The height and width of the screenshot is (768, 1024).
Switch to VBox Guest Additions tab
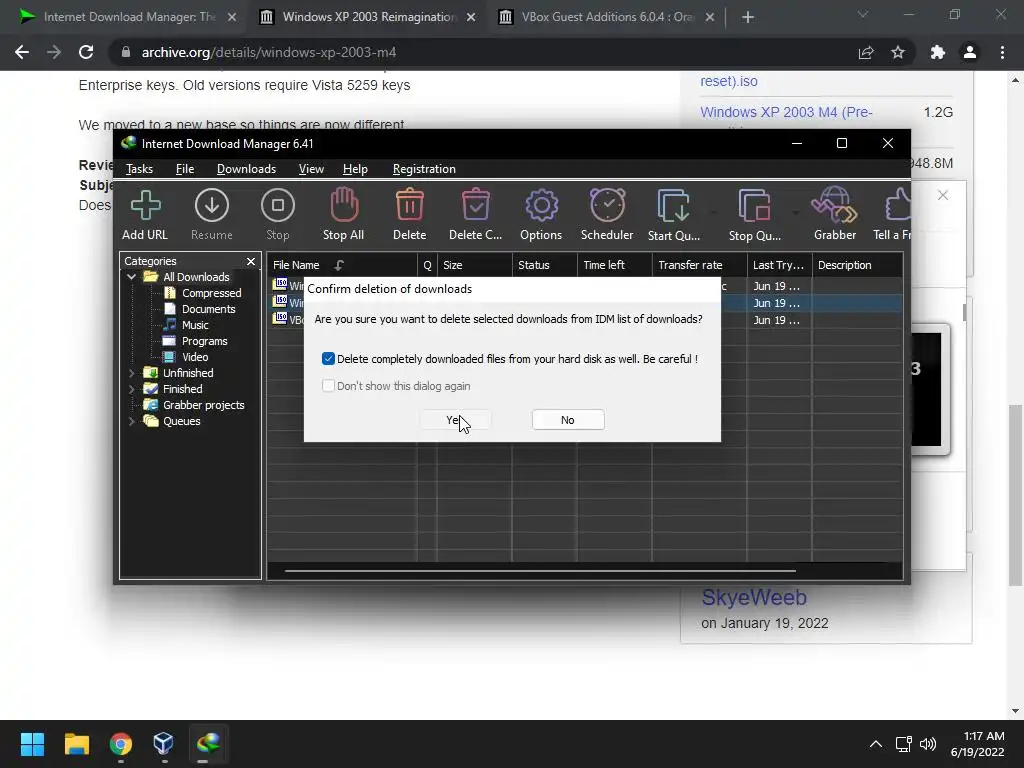coord(607,17)
